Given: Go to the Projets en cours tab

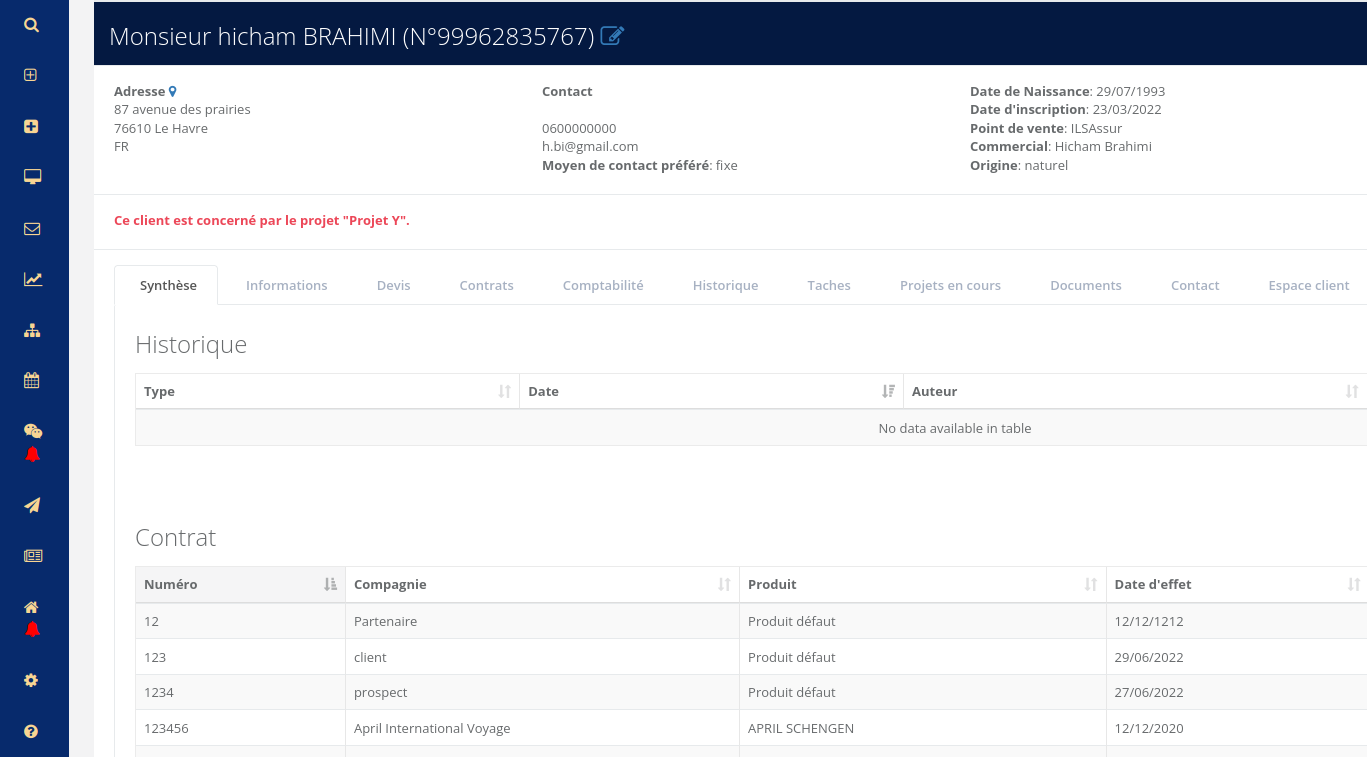Looking at the screenshot, I should pos(949,285).
